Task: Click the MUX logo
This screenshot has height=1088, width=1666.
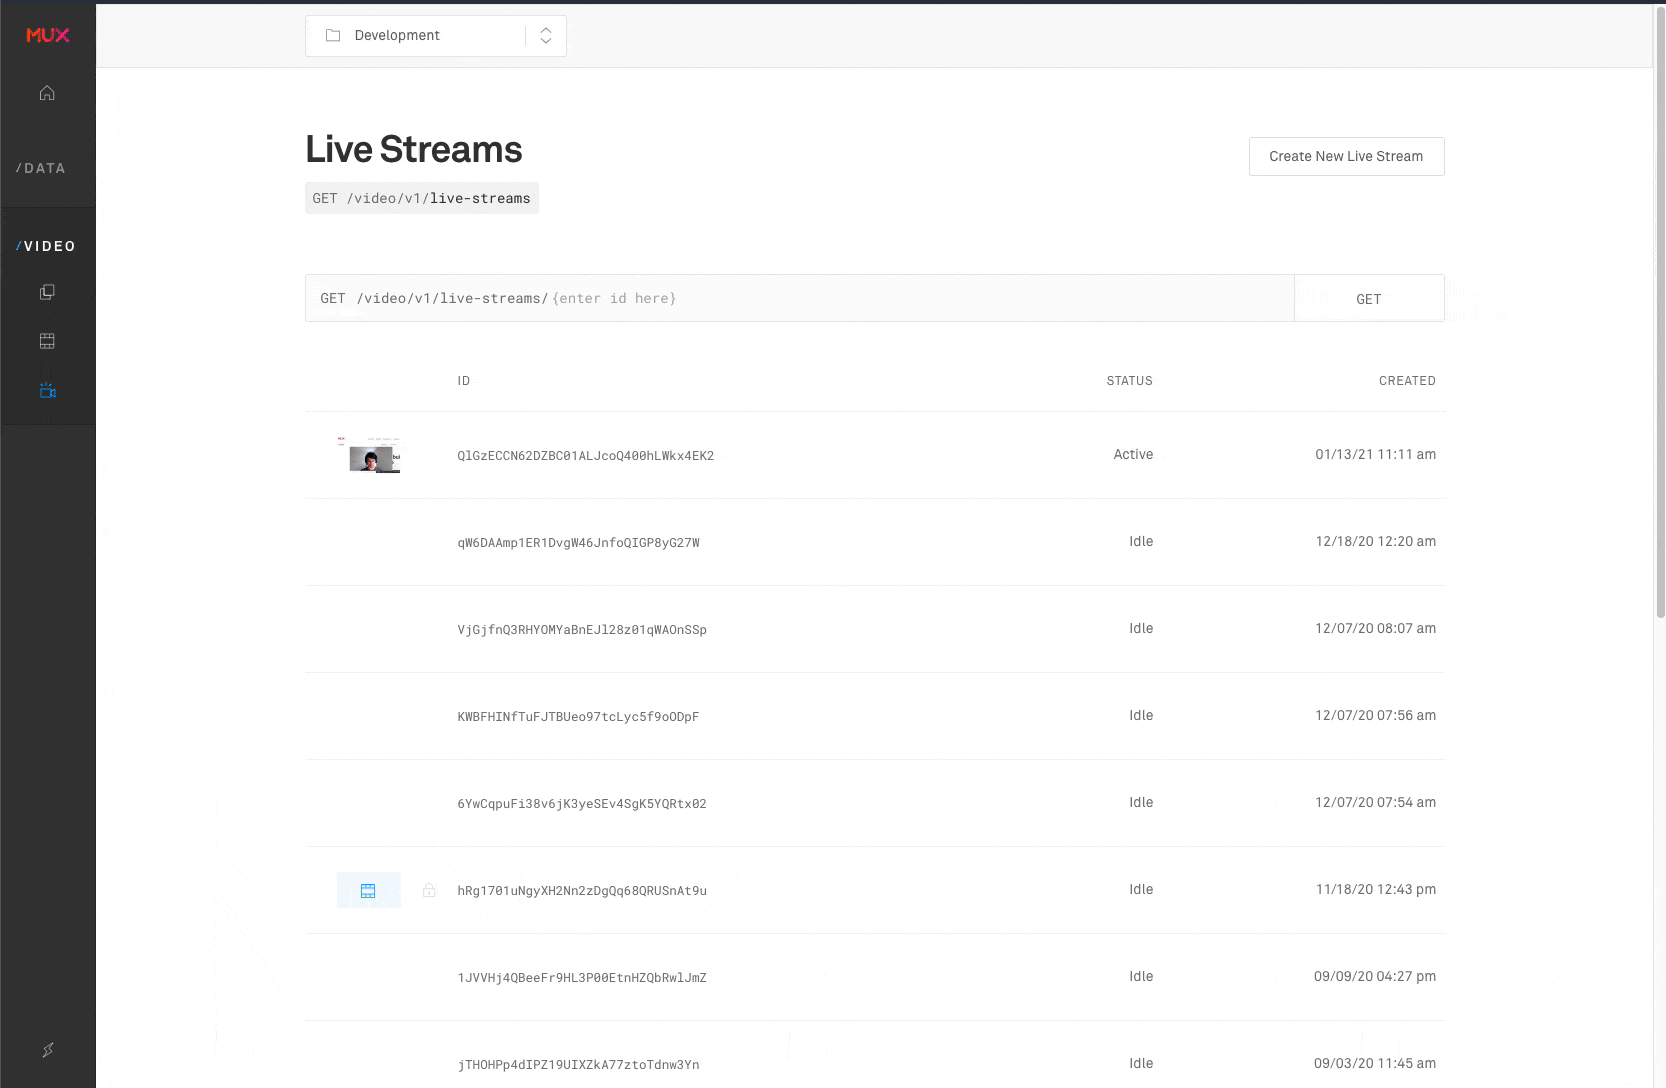Action: point(47,35)
